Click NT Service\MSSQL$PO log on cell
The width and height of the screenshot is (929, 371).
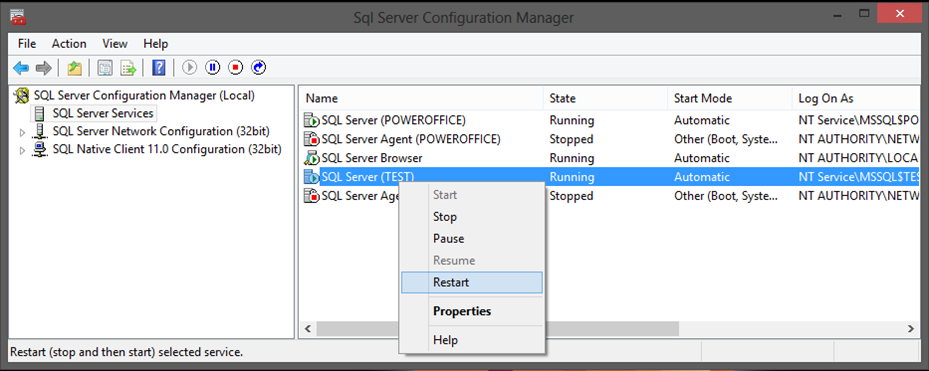858,120
